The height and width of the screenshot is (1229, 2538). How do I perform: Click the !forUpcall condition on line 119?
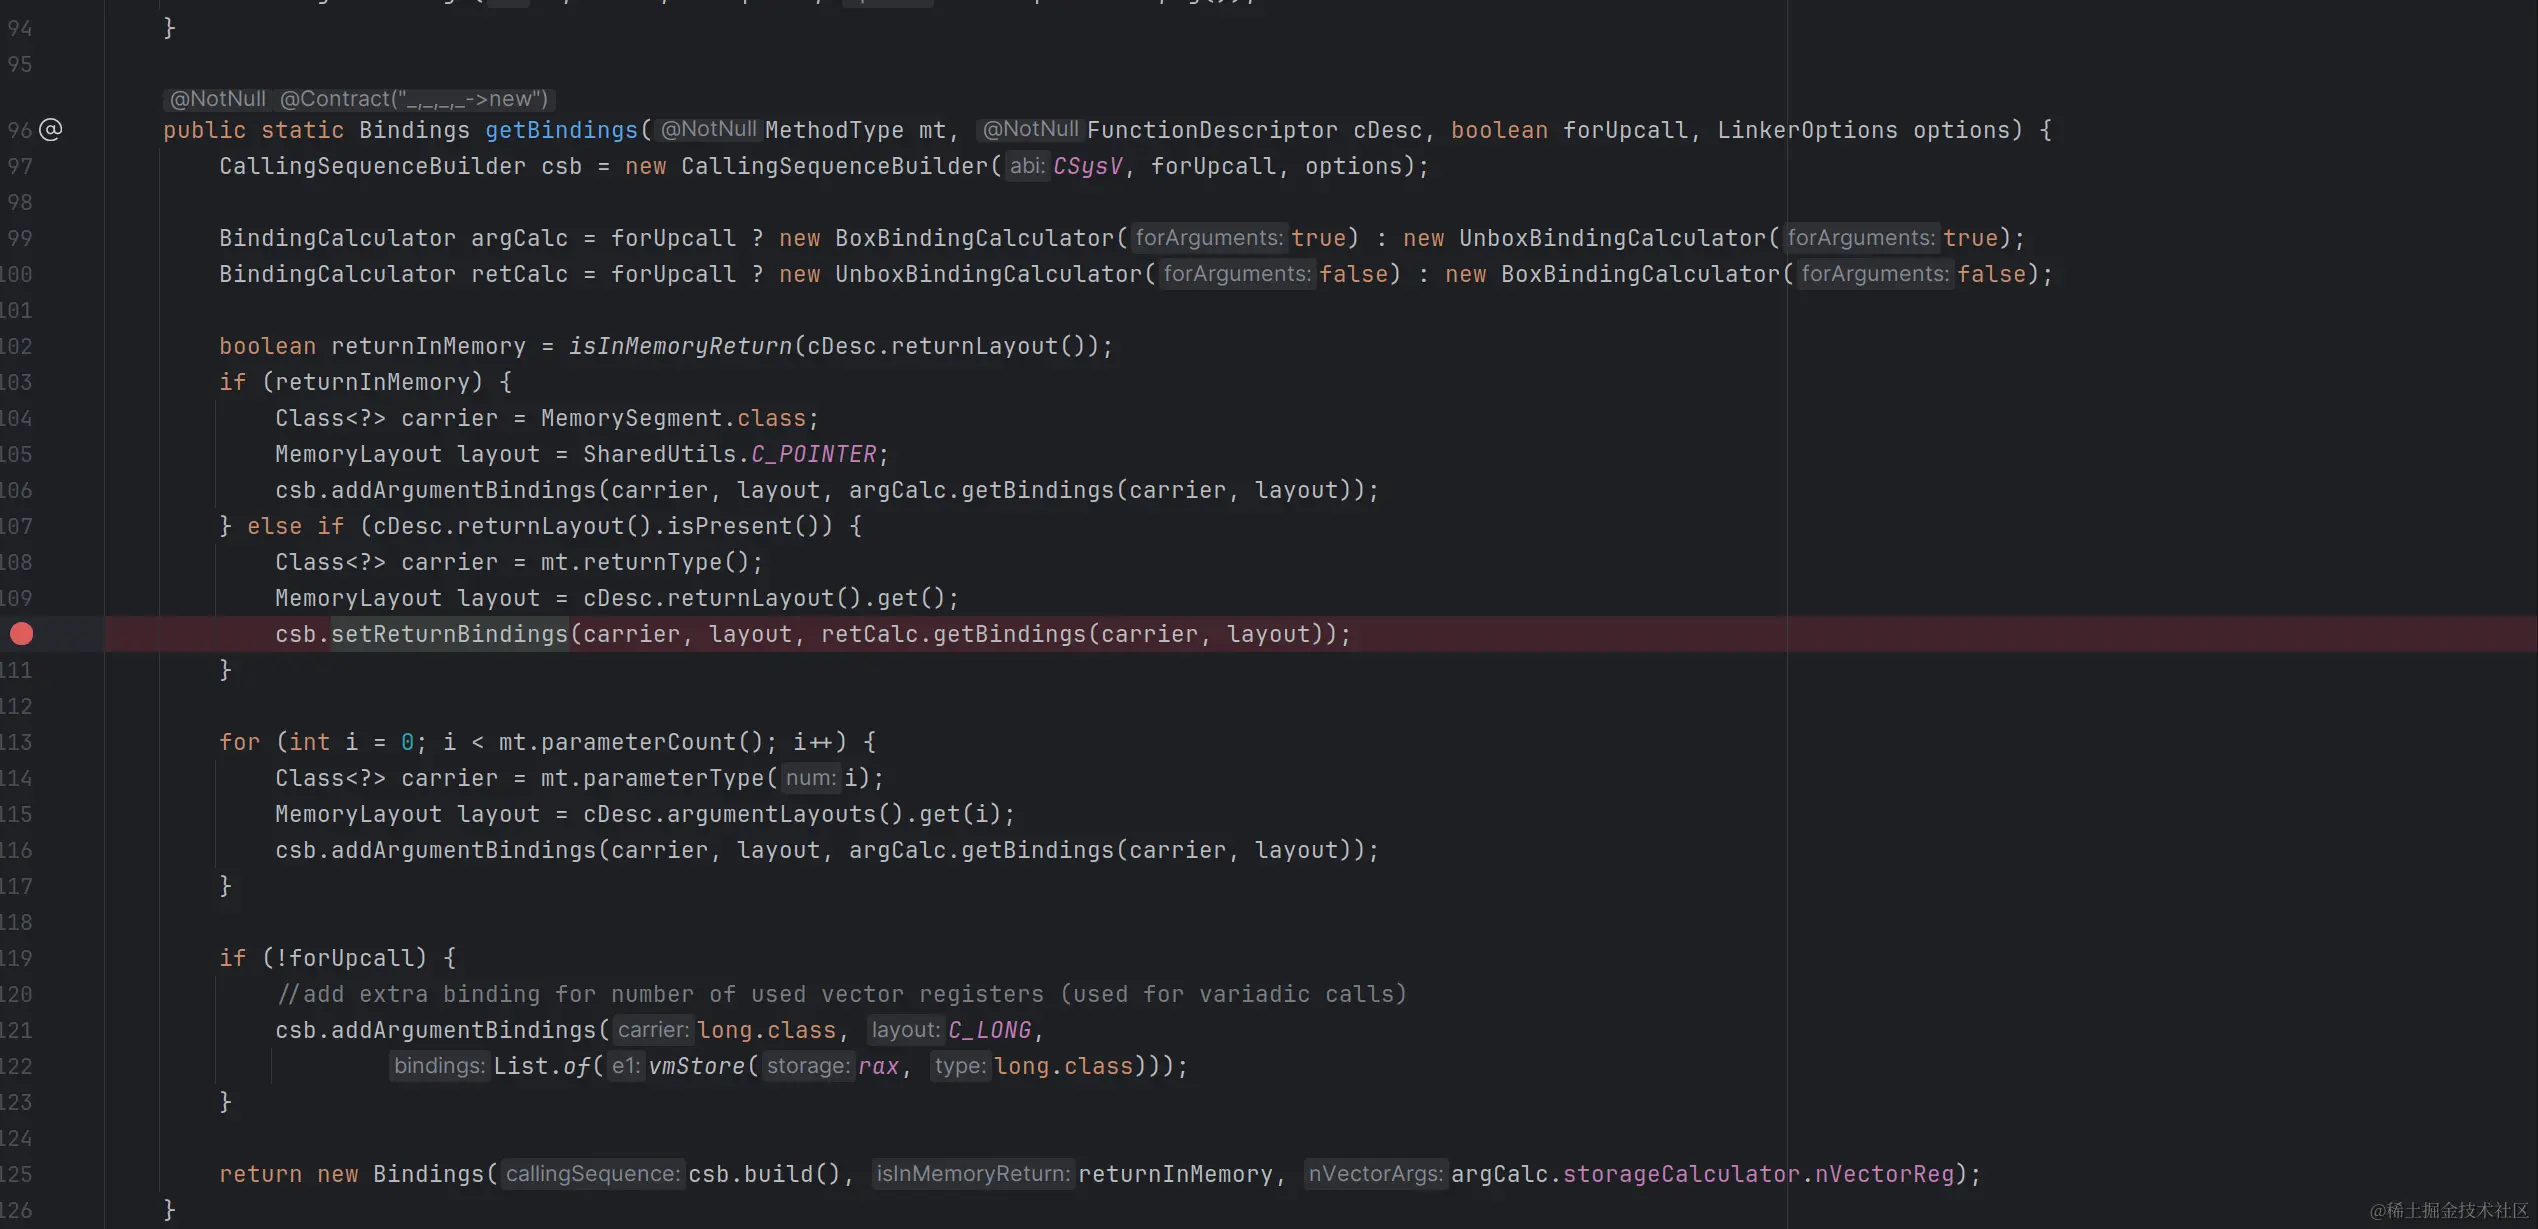click(x=344, y=958)
